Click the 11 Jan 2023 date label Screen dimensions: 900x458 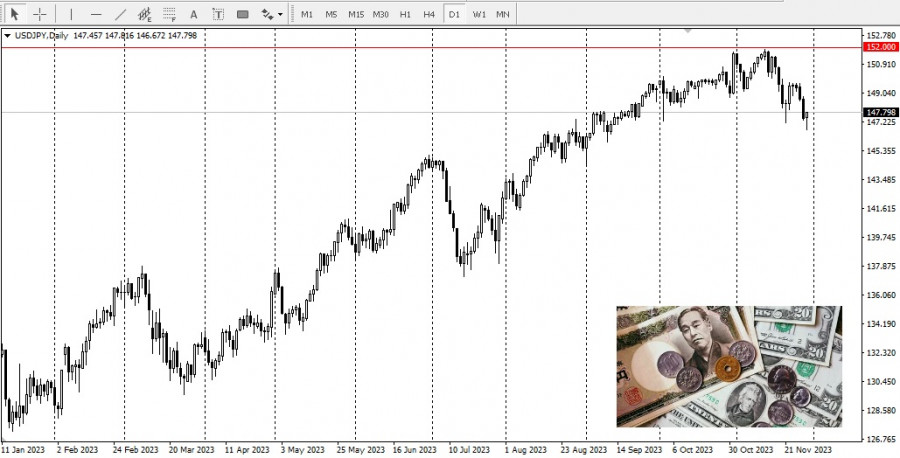(23, 449)
